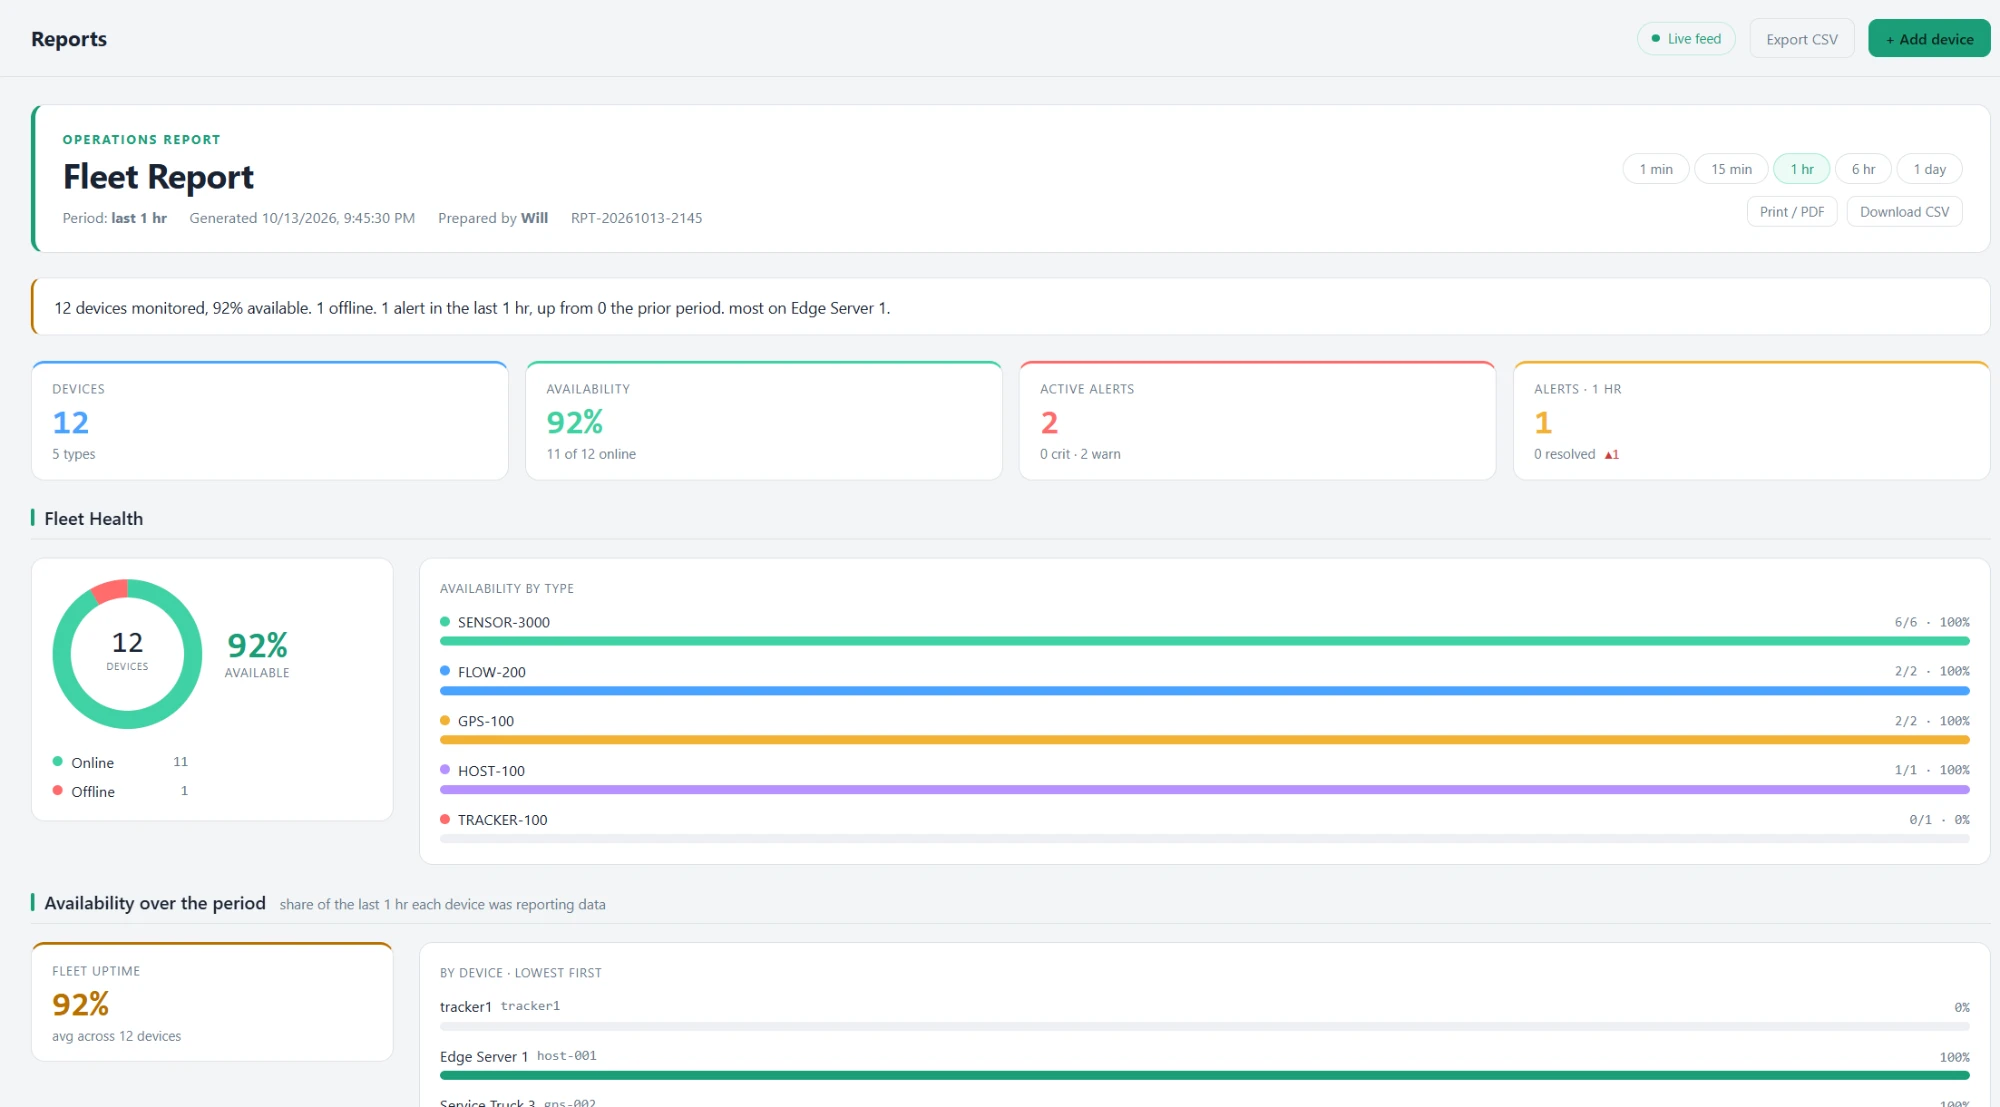Click the '6/6 · 100%' SENSOR-3000 value

pyautogui.click(x=1931, y=622)
